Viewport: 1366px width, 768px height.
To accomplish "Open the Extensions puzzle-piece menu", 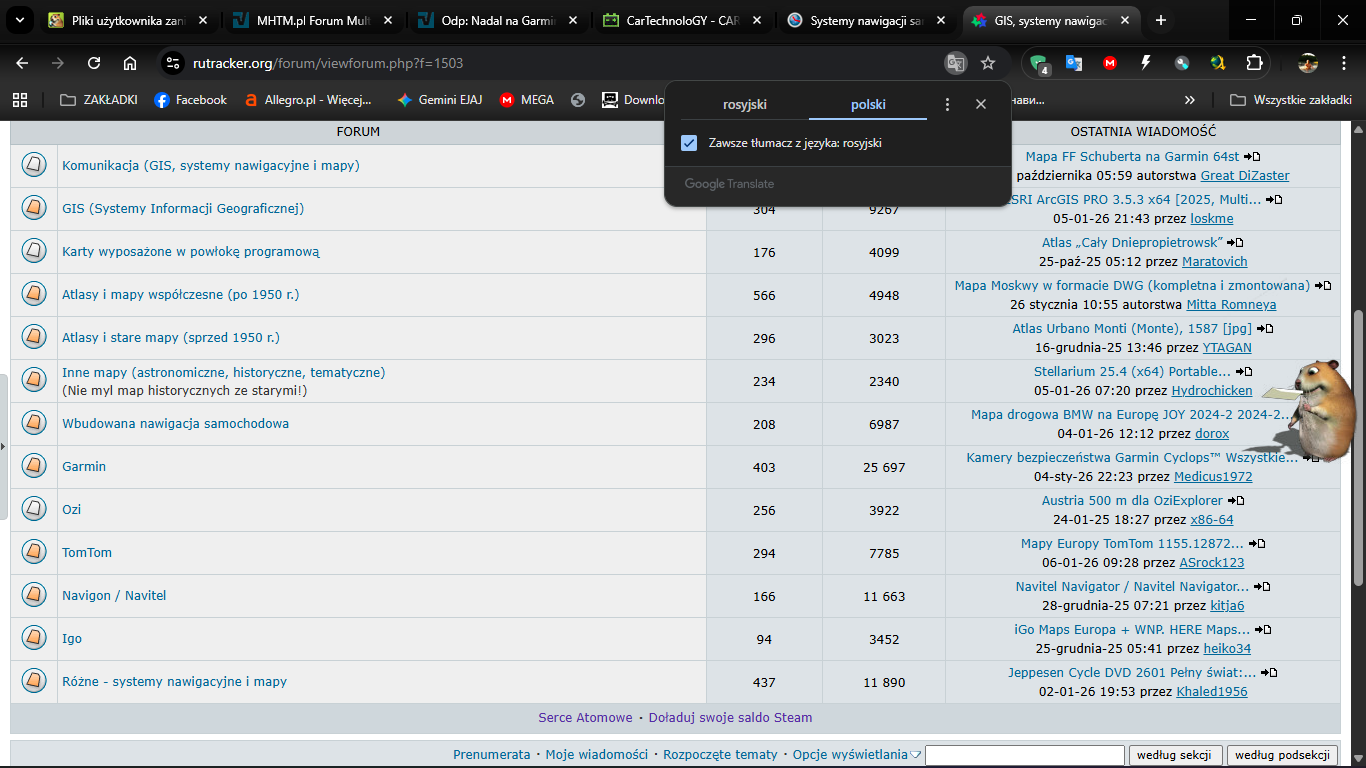I will [1254, 63].
